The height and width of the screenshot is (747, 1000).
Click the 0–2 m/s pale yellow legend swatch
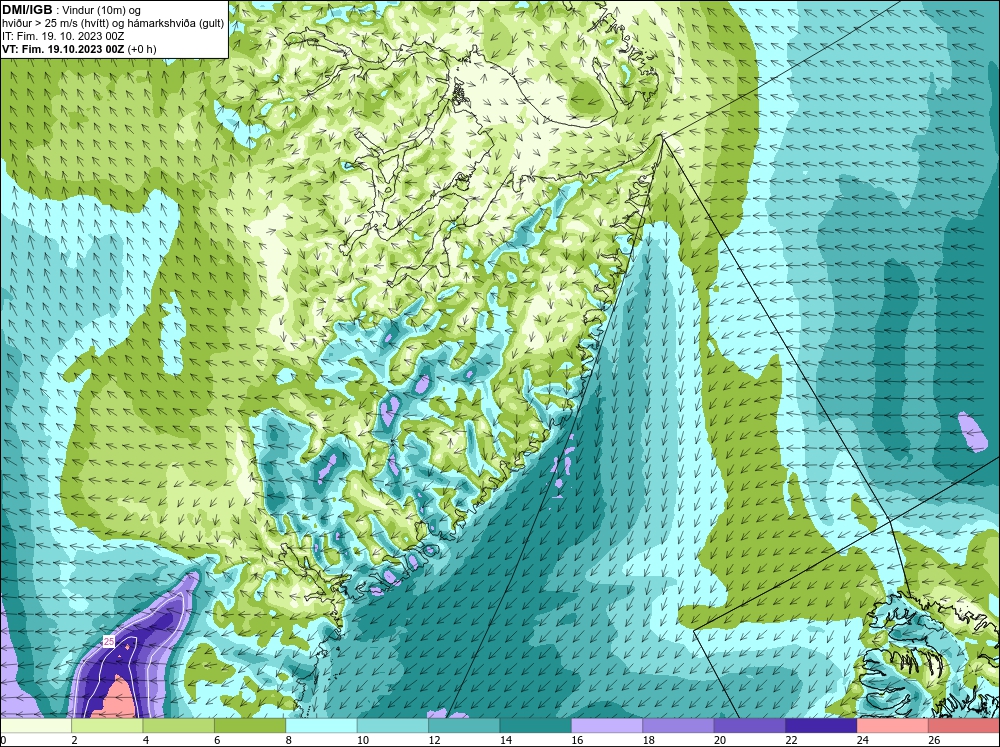[36, 725]
